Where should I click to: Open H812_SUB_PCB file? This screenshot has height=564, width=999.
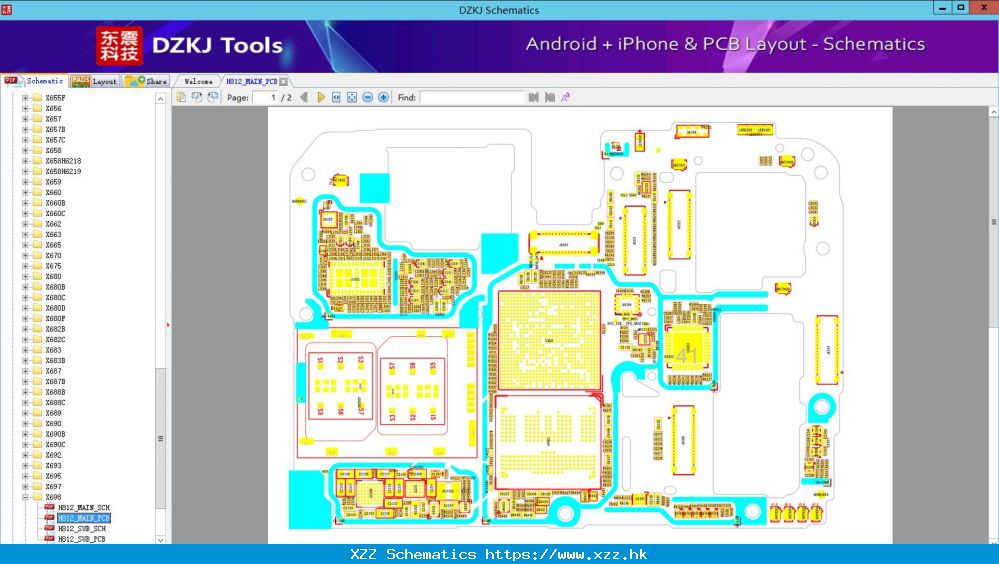coord(82,539)
